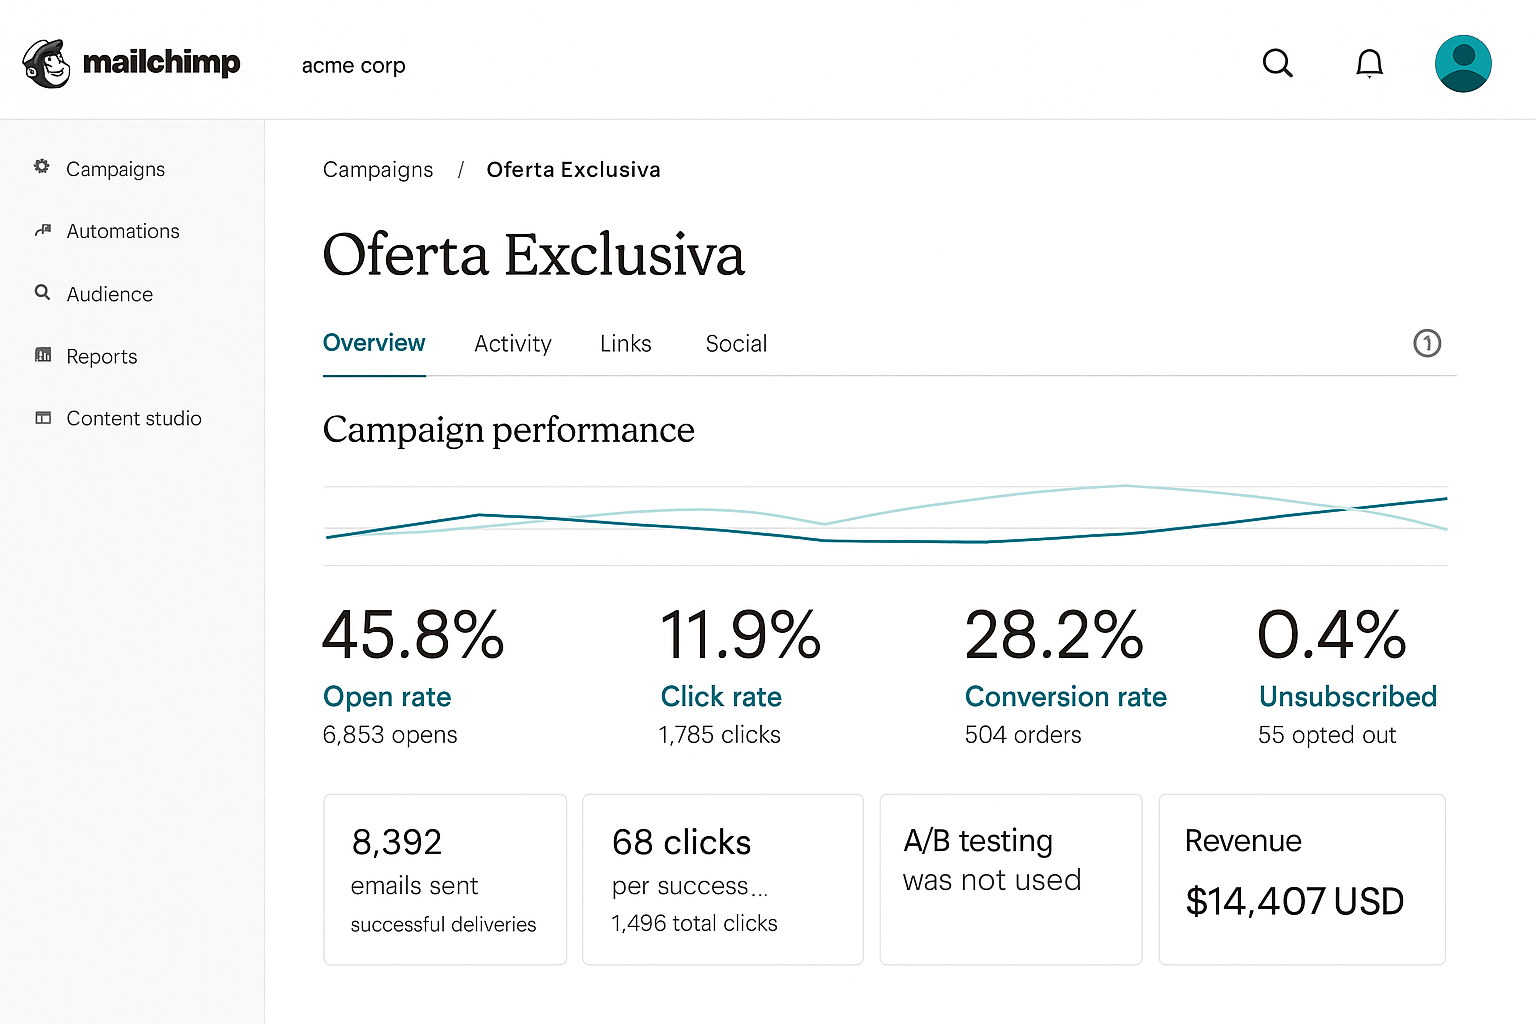Open the user profile avatar
1536x1024 pixels.
(1463, 63)
